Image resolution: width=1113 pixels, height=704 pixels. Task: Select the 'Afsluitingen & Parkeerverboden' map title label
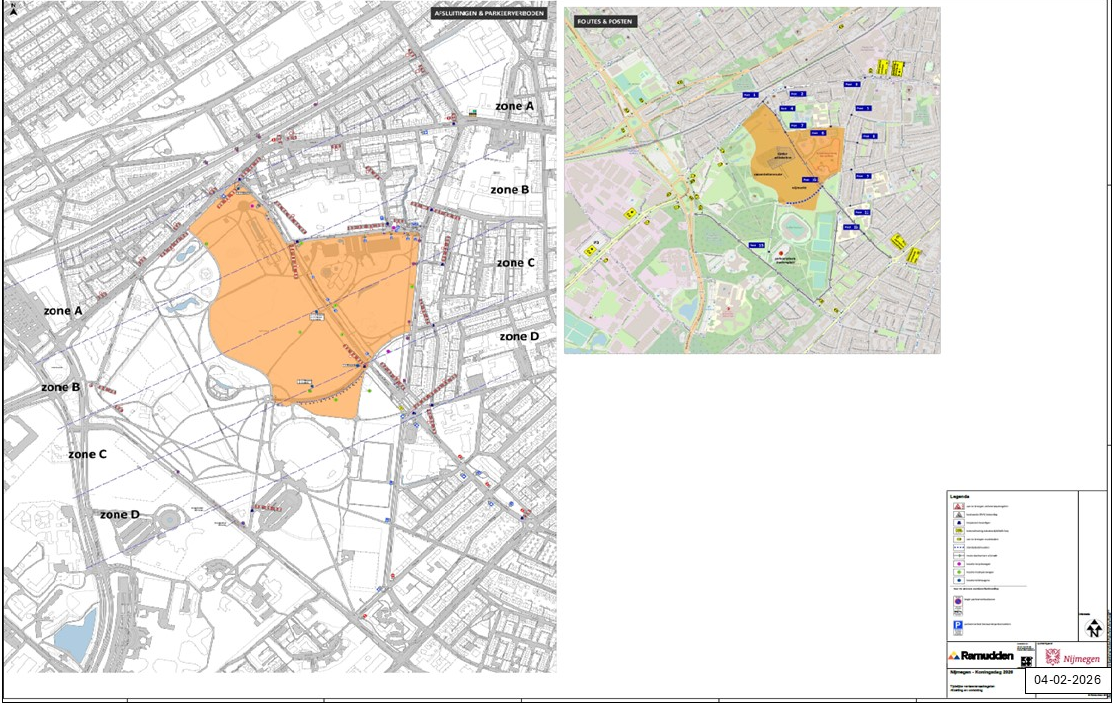coord(488,14)
